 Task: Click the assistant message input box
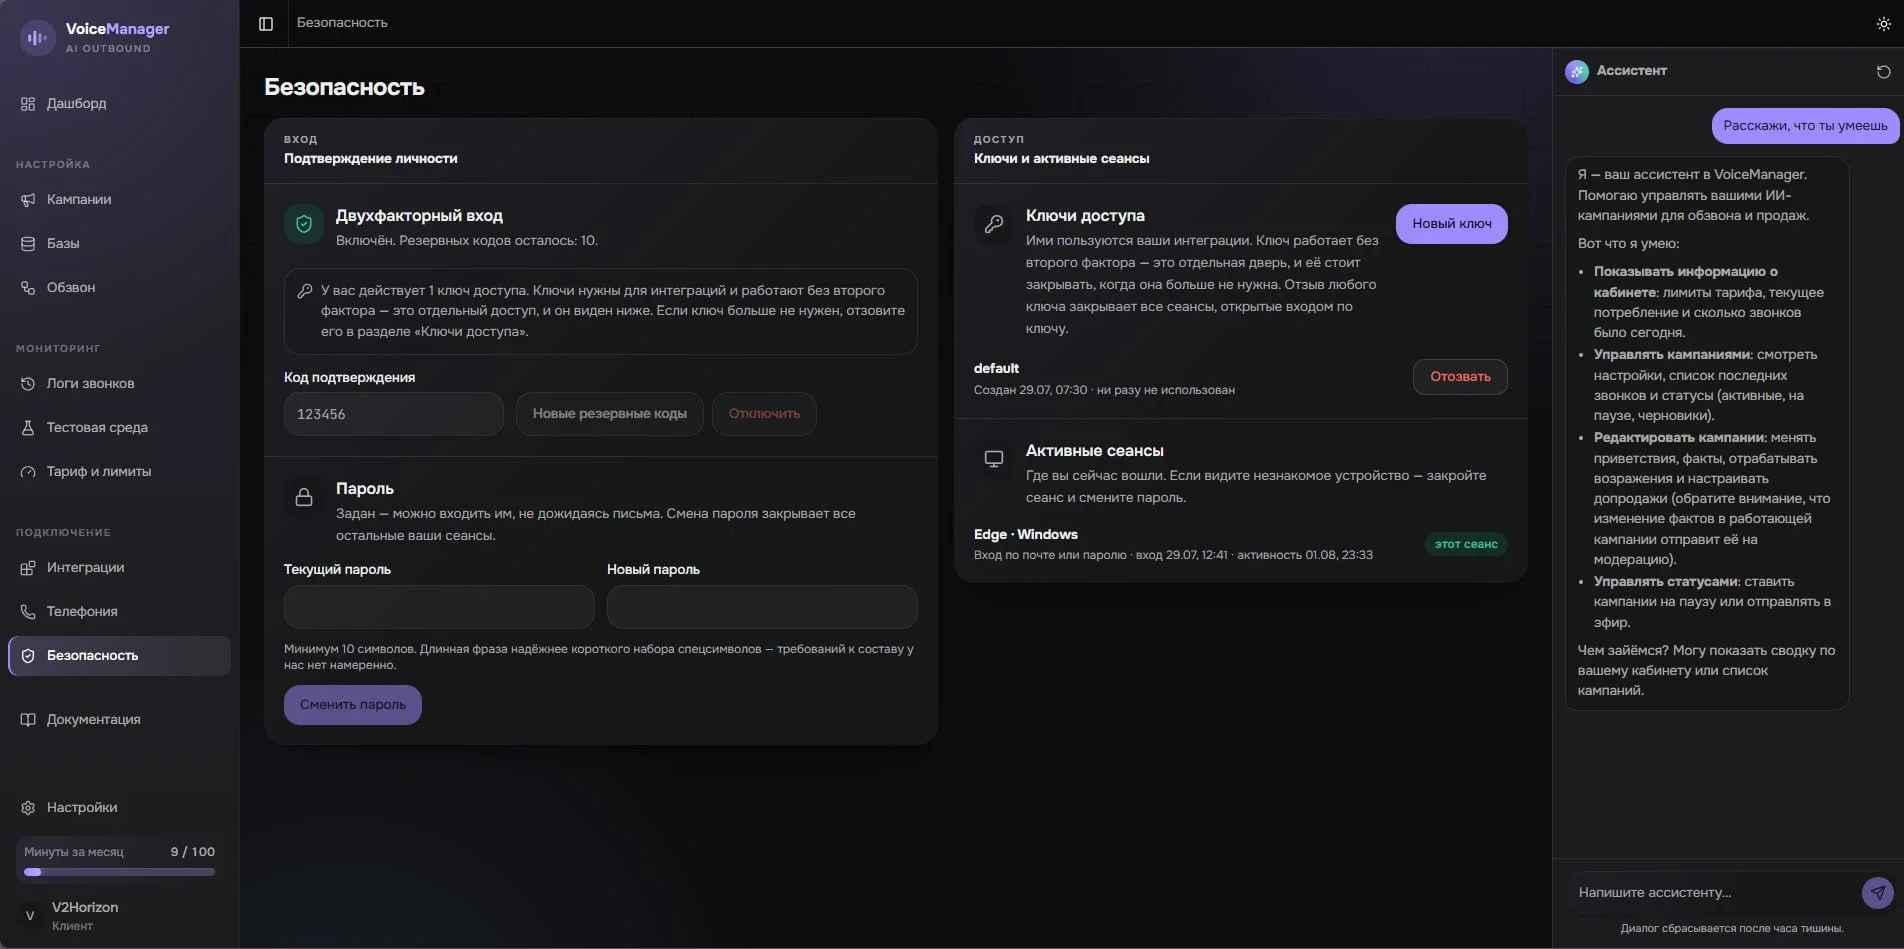[1712, 892]
